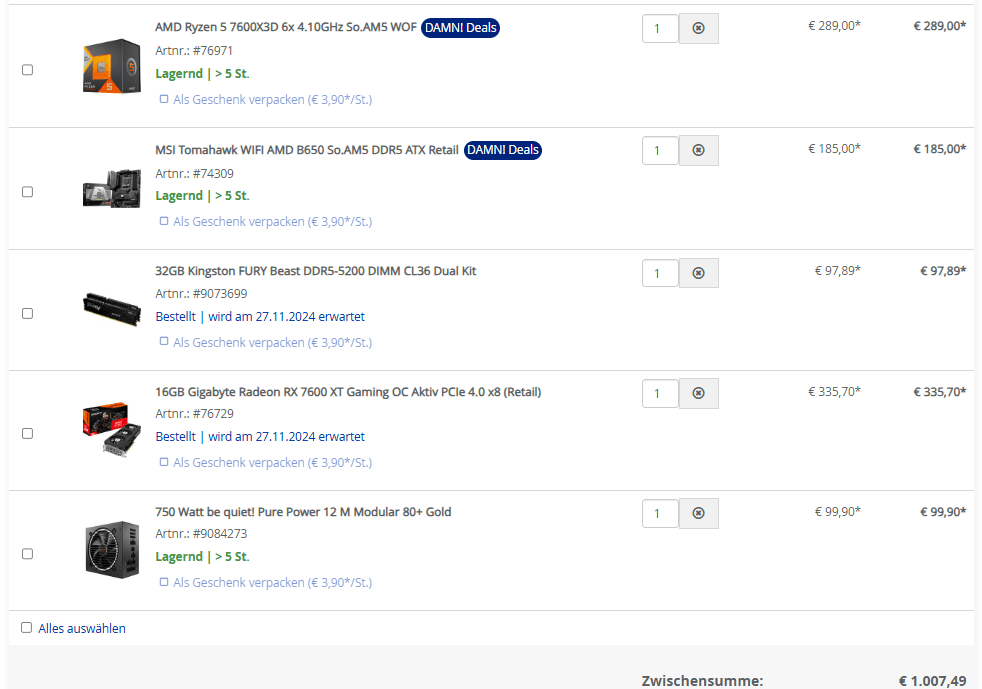Open 750 Watt be quiet! Pure Power link
Viewport: 982px width, 689px height.
[x=303, y=512]
